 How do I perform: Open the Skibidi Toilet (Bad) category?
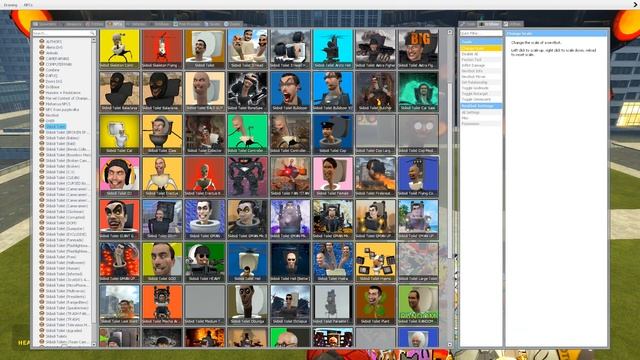pos(60,144)
